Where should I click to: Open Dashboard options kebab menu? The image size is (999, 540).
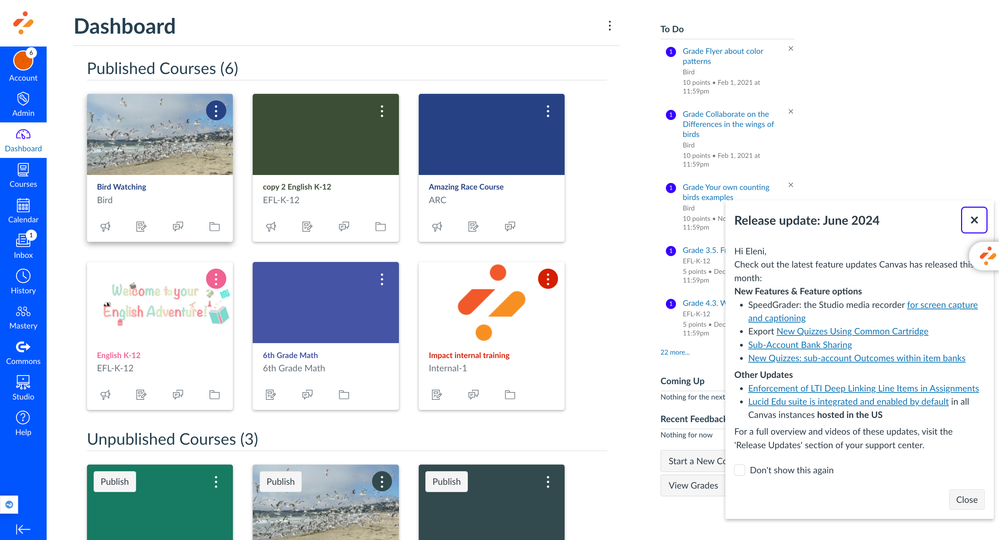click(610, 25)
